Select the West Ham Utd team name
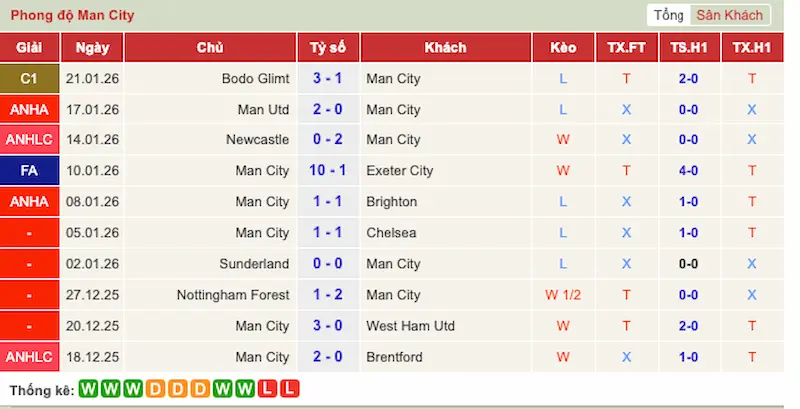 click(411, 326)
